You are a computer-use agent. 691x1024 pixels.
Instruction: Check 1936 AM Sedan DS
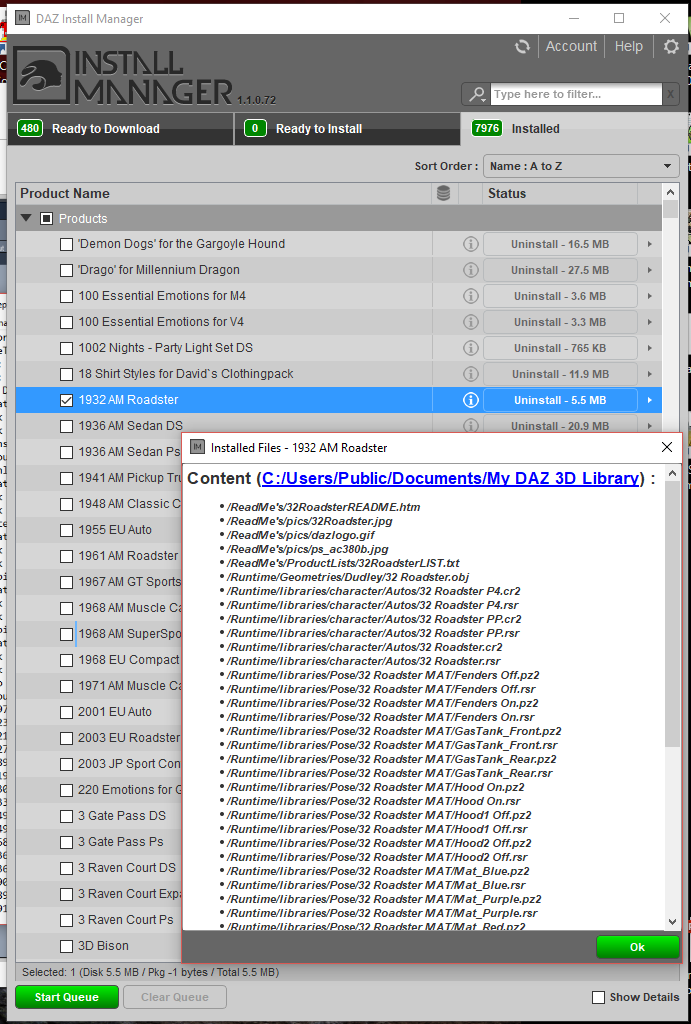[66, 426]
